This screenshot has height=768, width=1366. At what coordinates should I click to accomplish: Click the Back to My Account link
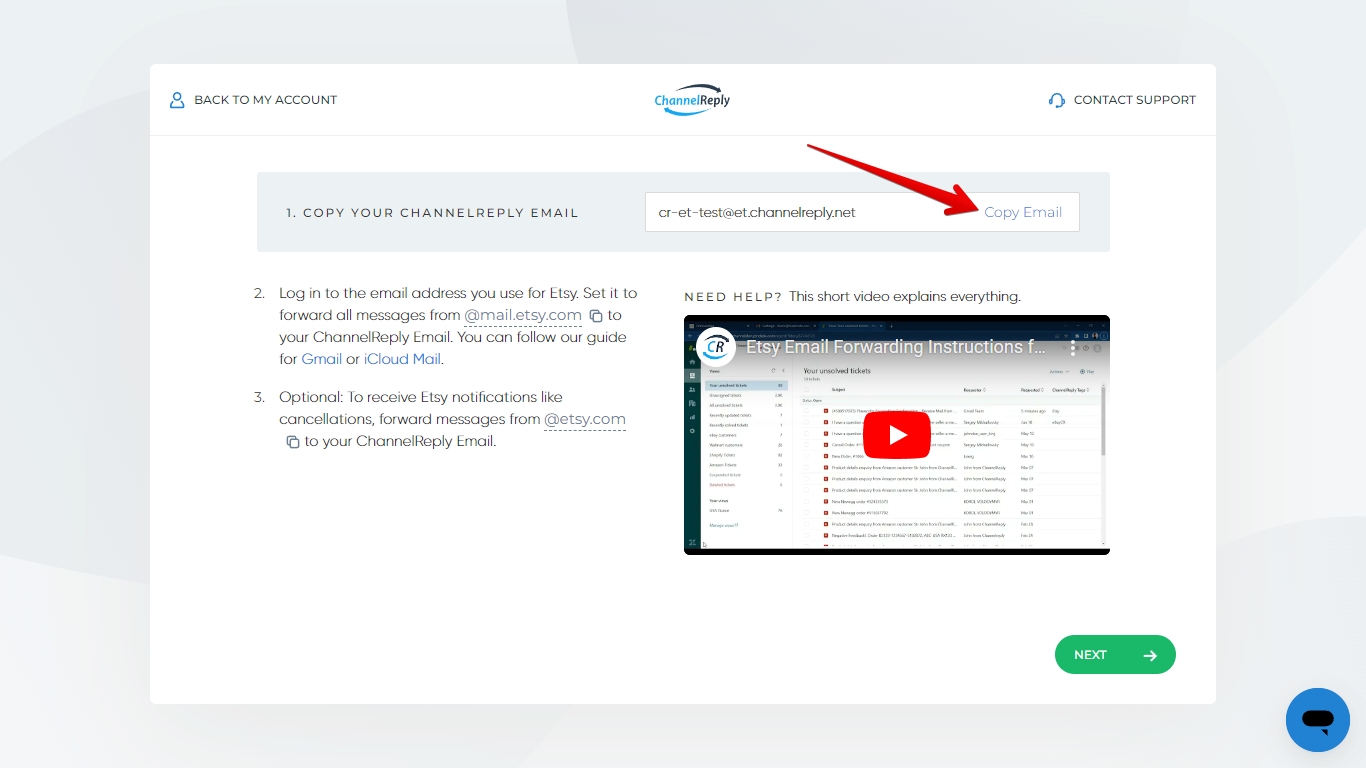click(253, 100)
